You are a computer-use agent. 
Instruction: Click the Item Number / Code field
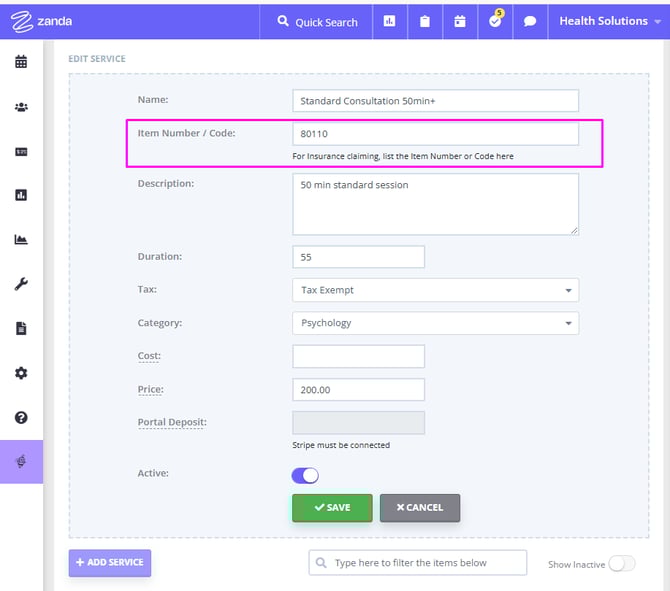point(435,133)
